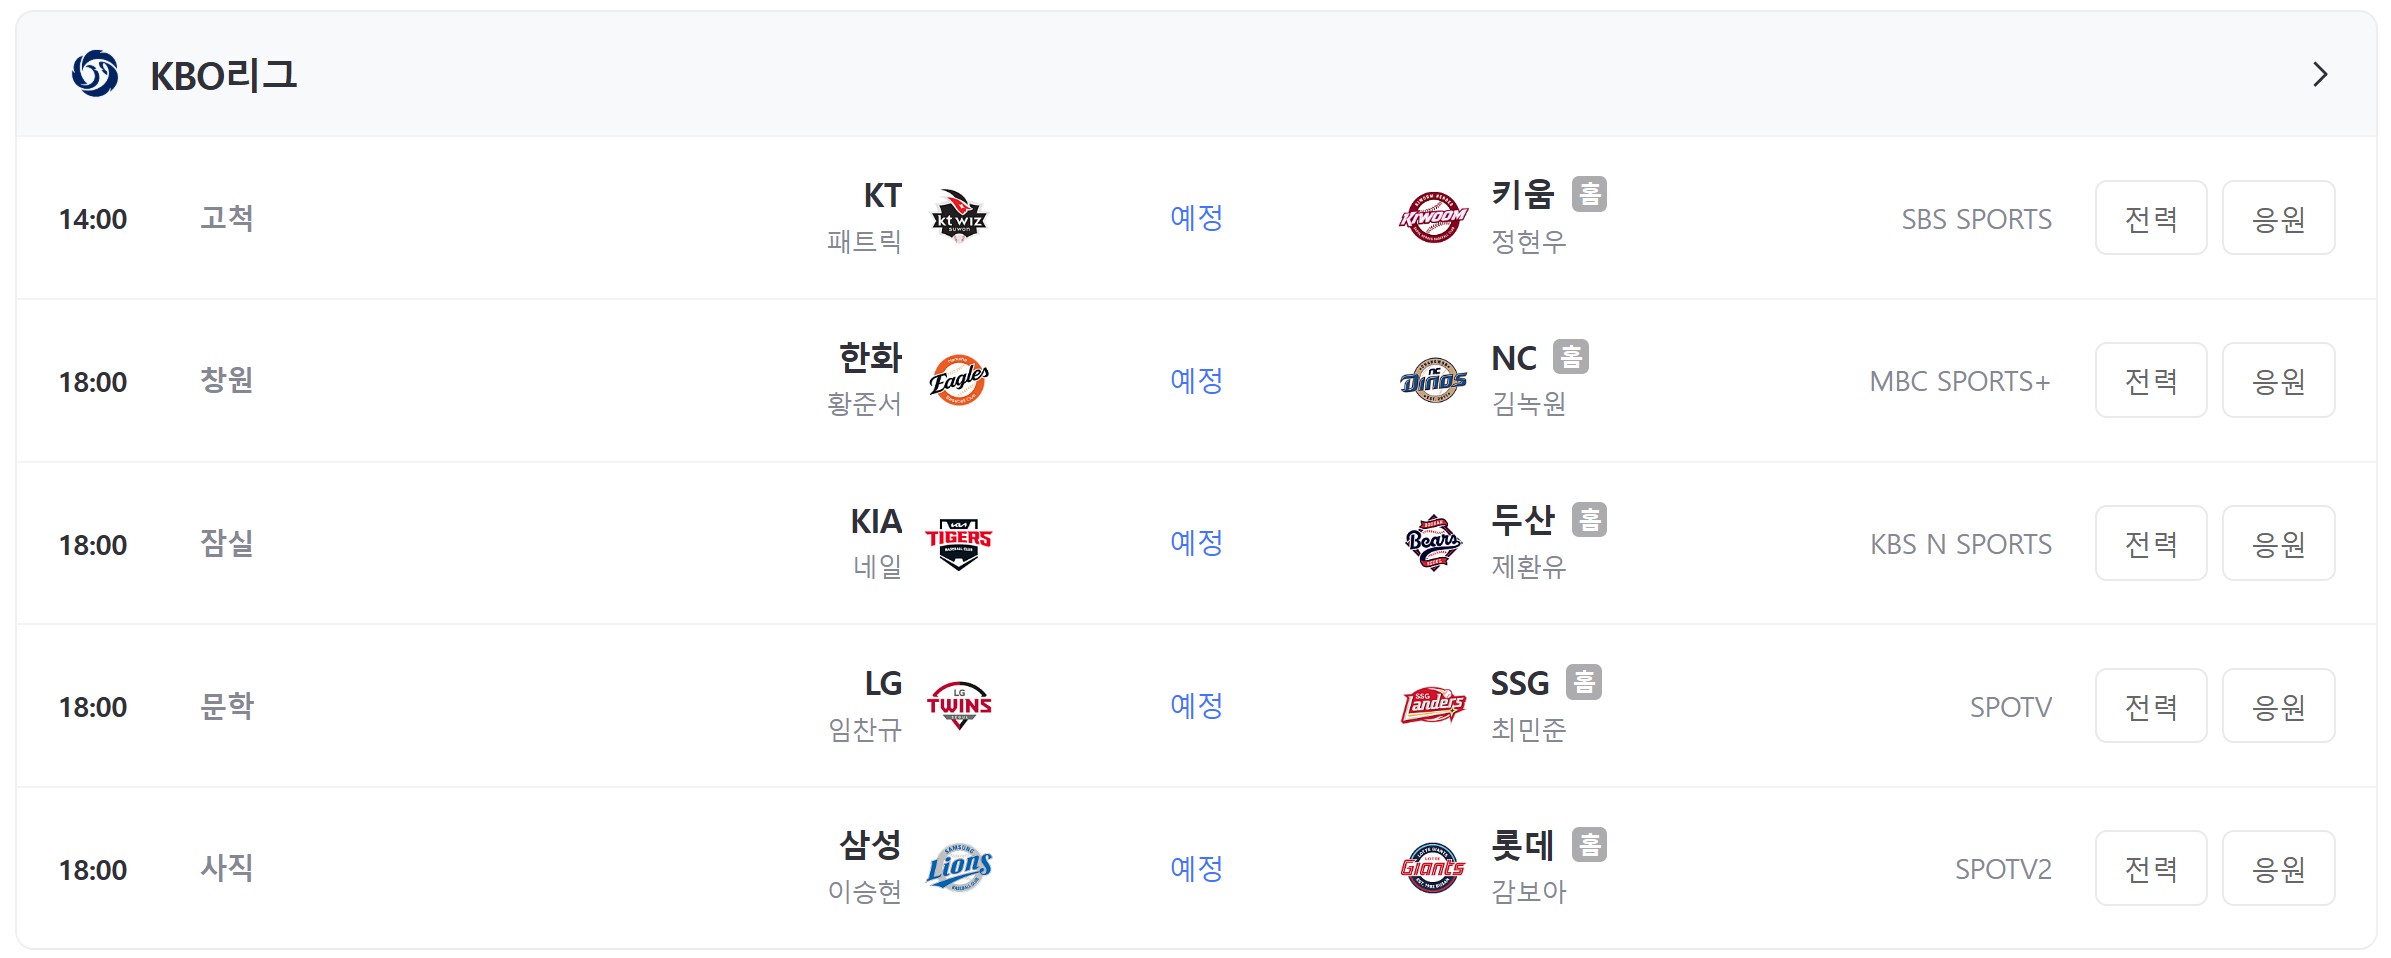
Task: Click 전력 button for KT vs 키움
Action: point(2151,218)
